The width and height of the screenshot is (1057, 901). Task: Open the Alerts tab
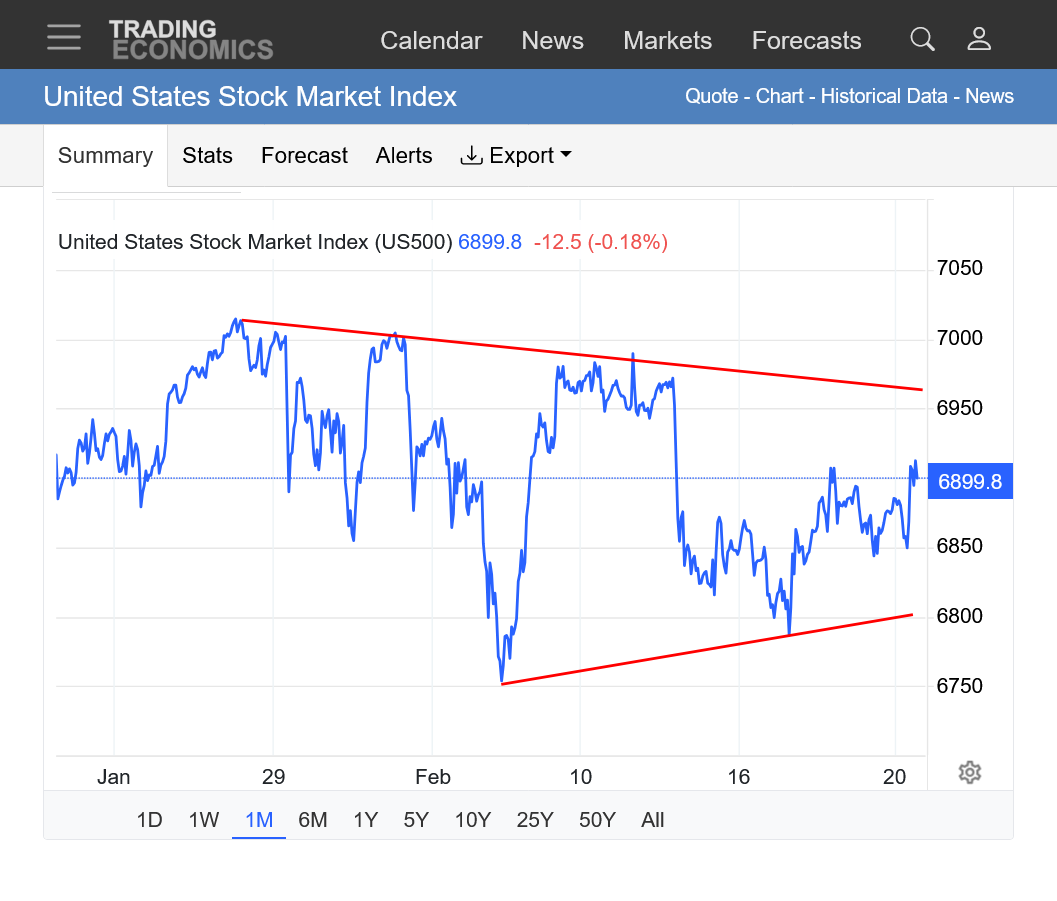point(404,156)
